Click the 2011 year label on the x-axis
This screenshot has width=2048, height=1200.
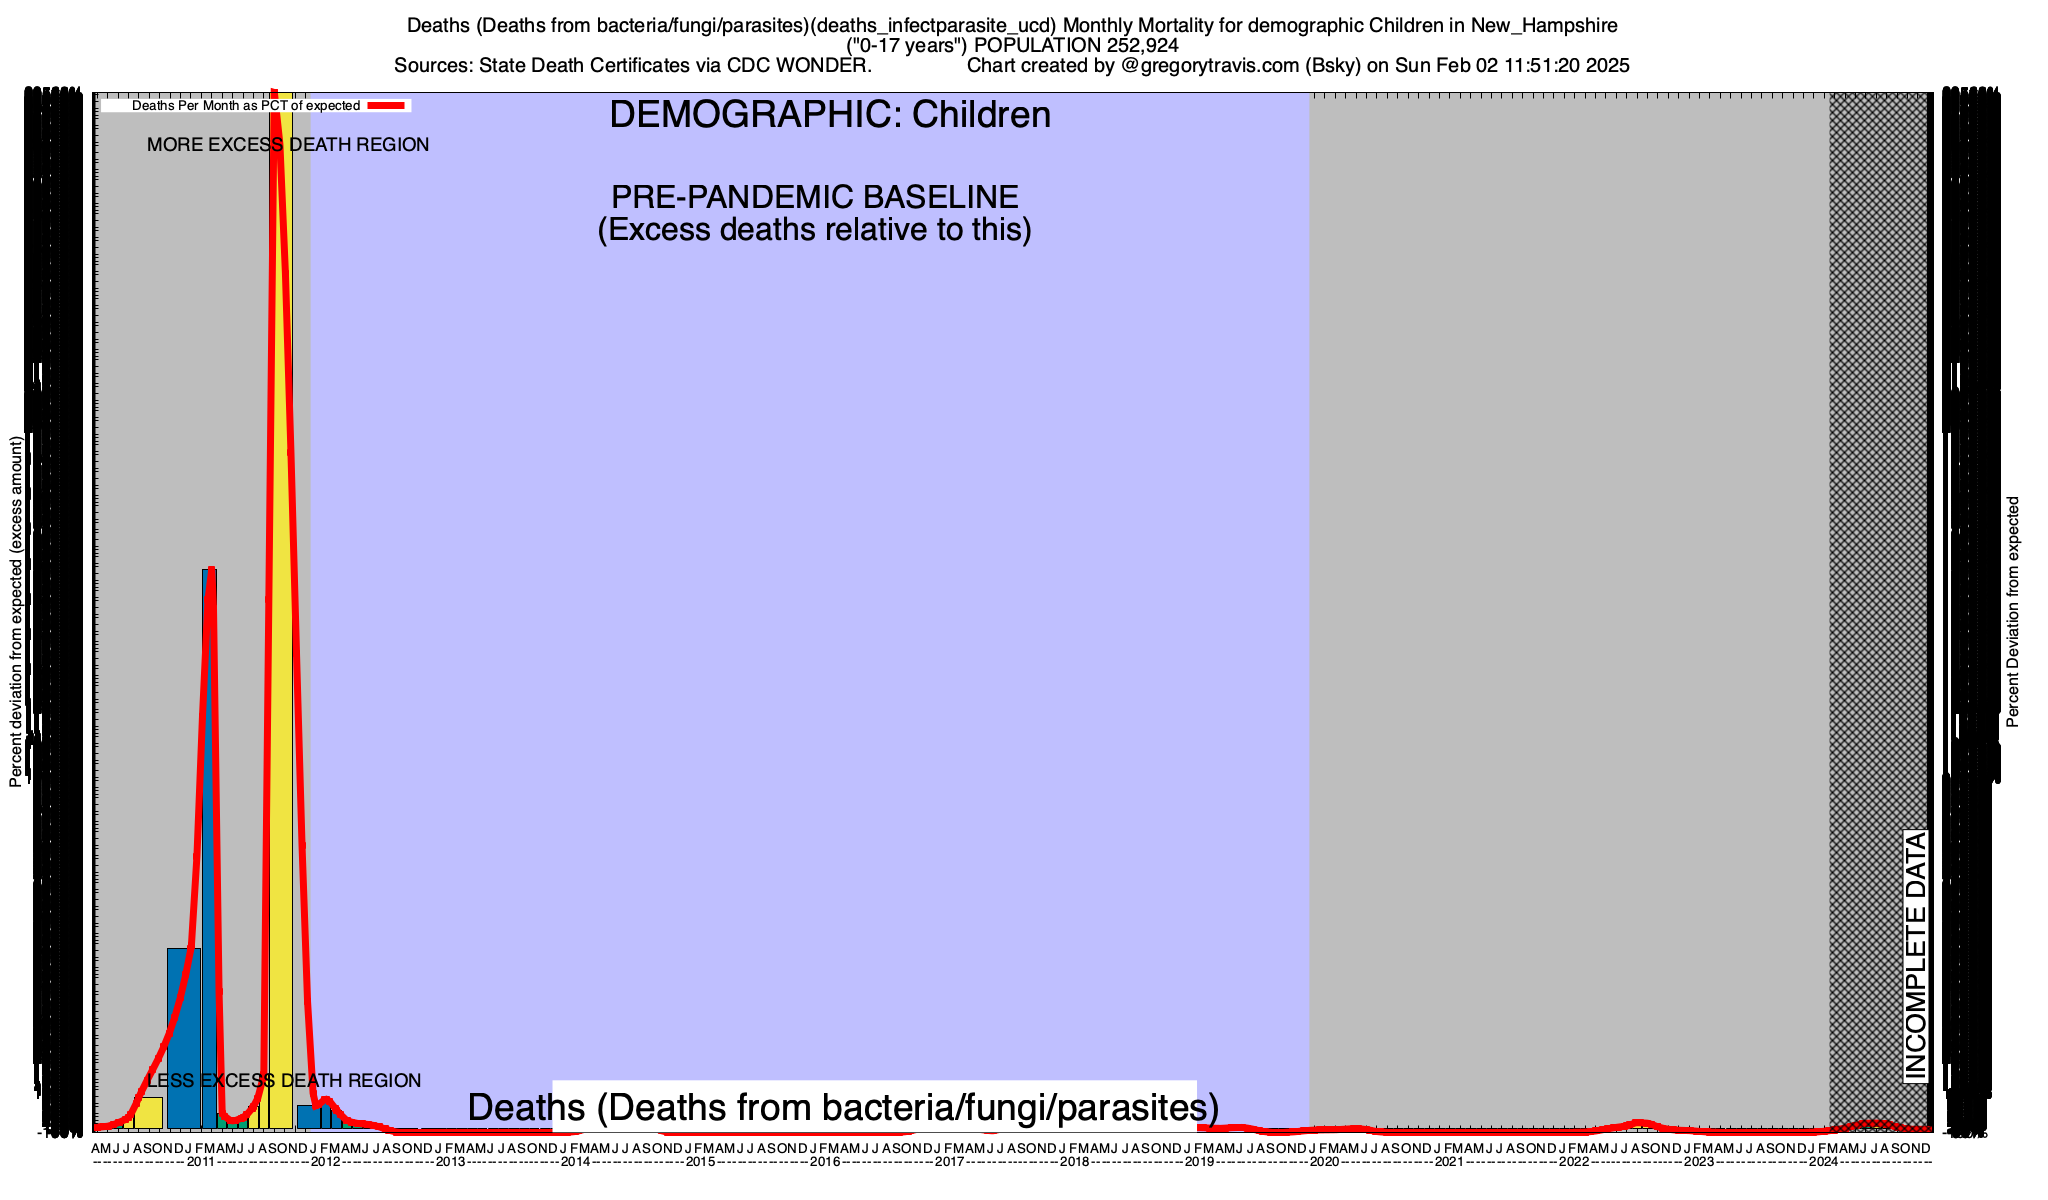coord(201,1162)
